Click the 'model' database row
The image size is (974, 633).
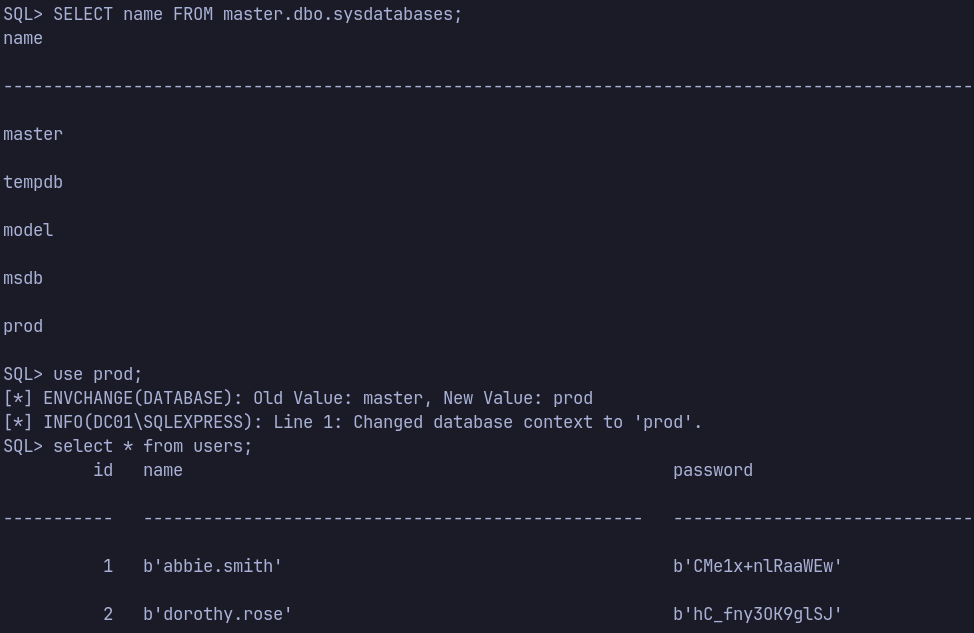[28, 230]
